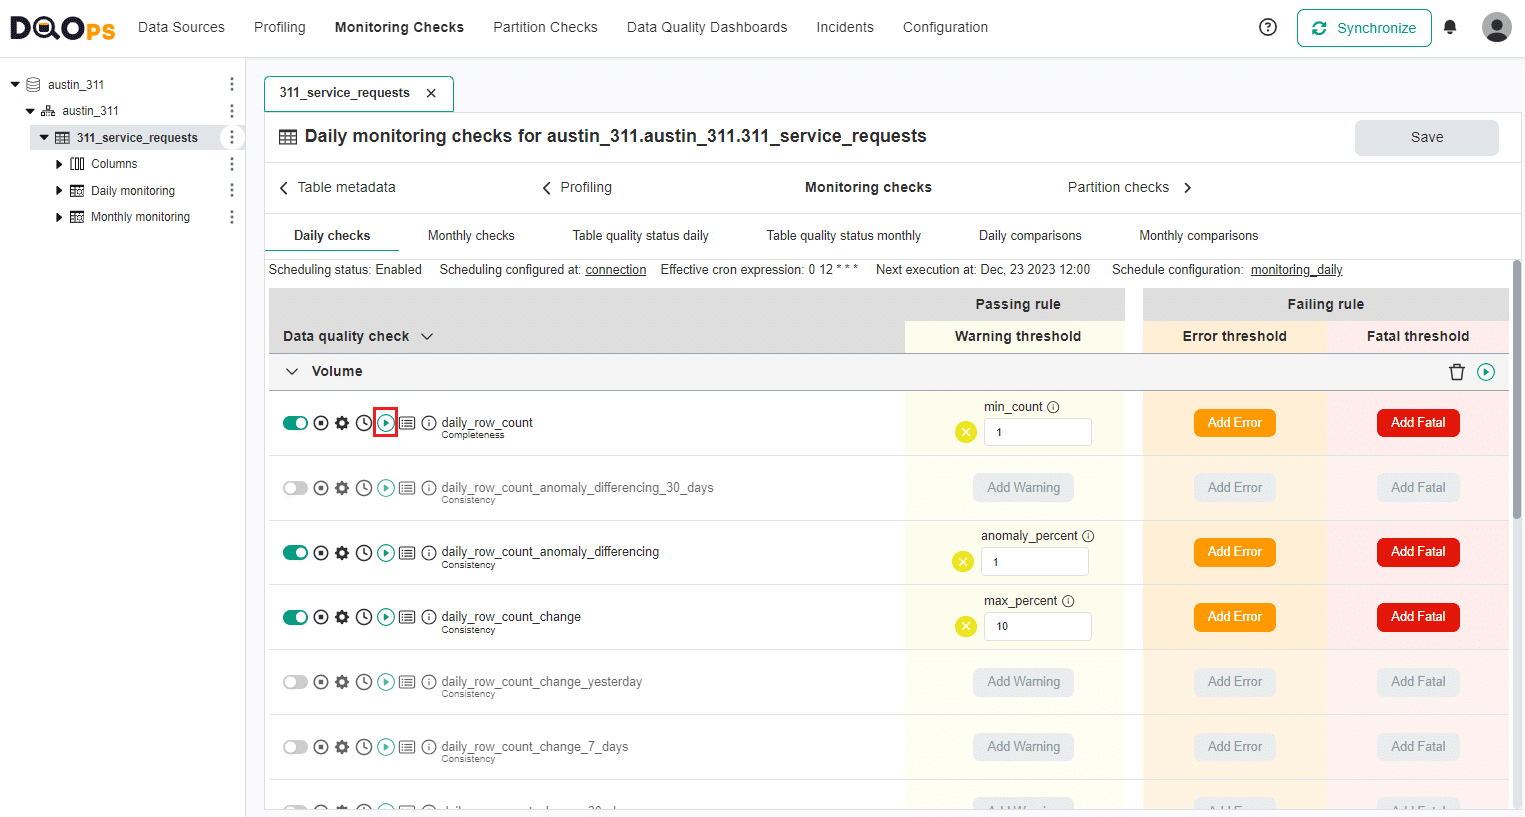Disable the daily_row_count_change check
The height and width of the screenshot is (817, 1525).
(x=295, y=617)
